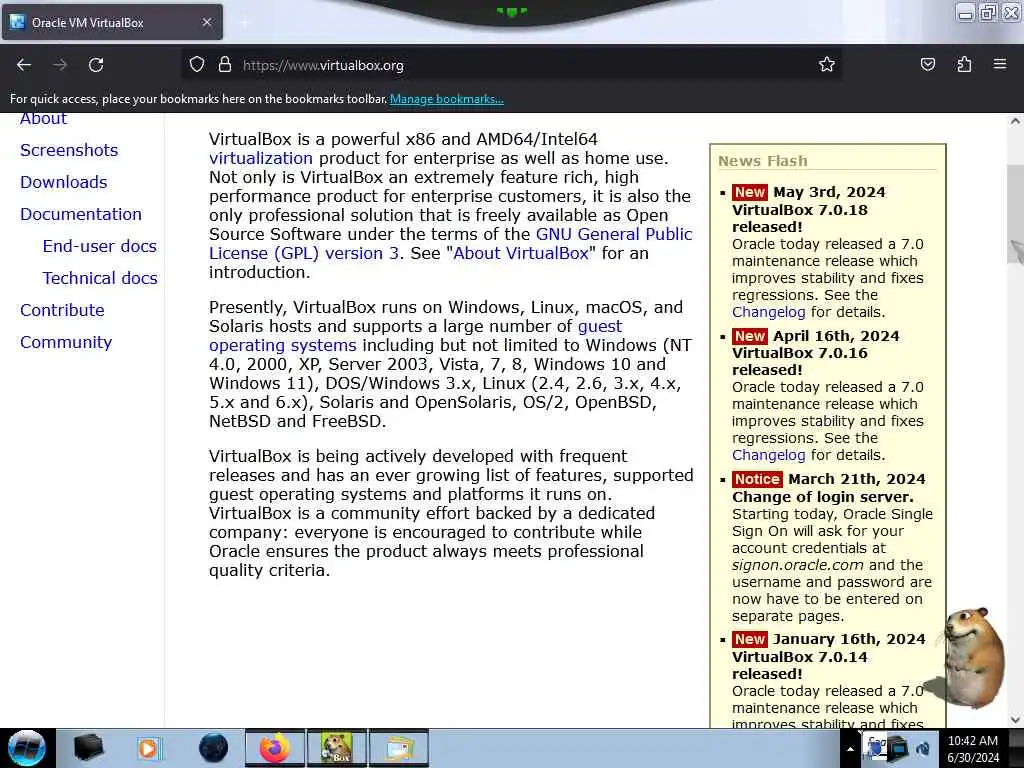Screen dimensions: 1024x768
Task: View site security via the padlock icon
Action: click(225, 65)
